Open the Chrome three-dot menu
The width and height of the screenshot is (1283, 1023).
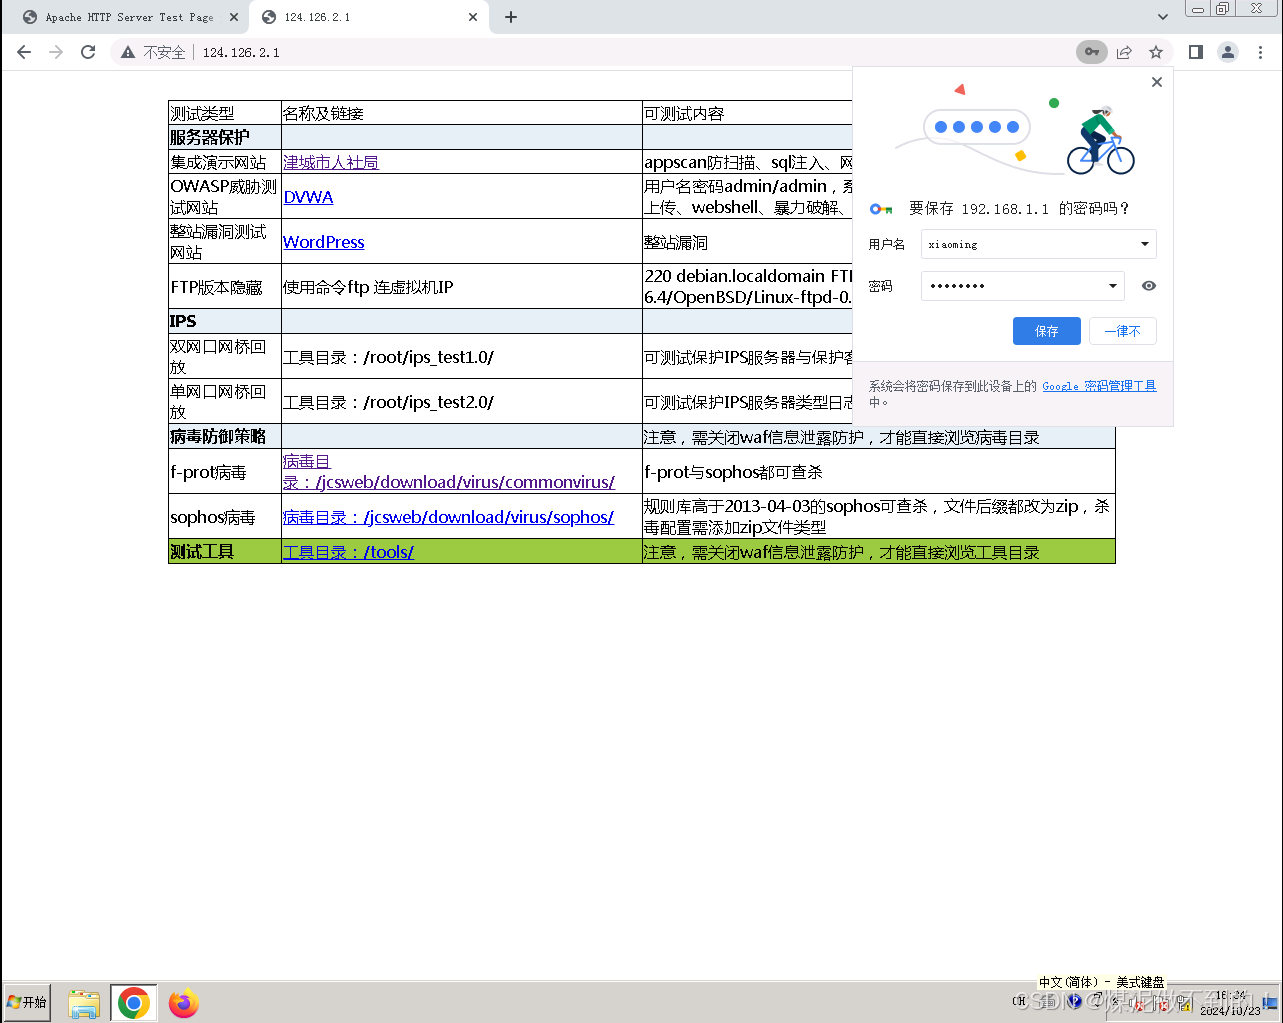[x=1260, y=52]
